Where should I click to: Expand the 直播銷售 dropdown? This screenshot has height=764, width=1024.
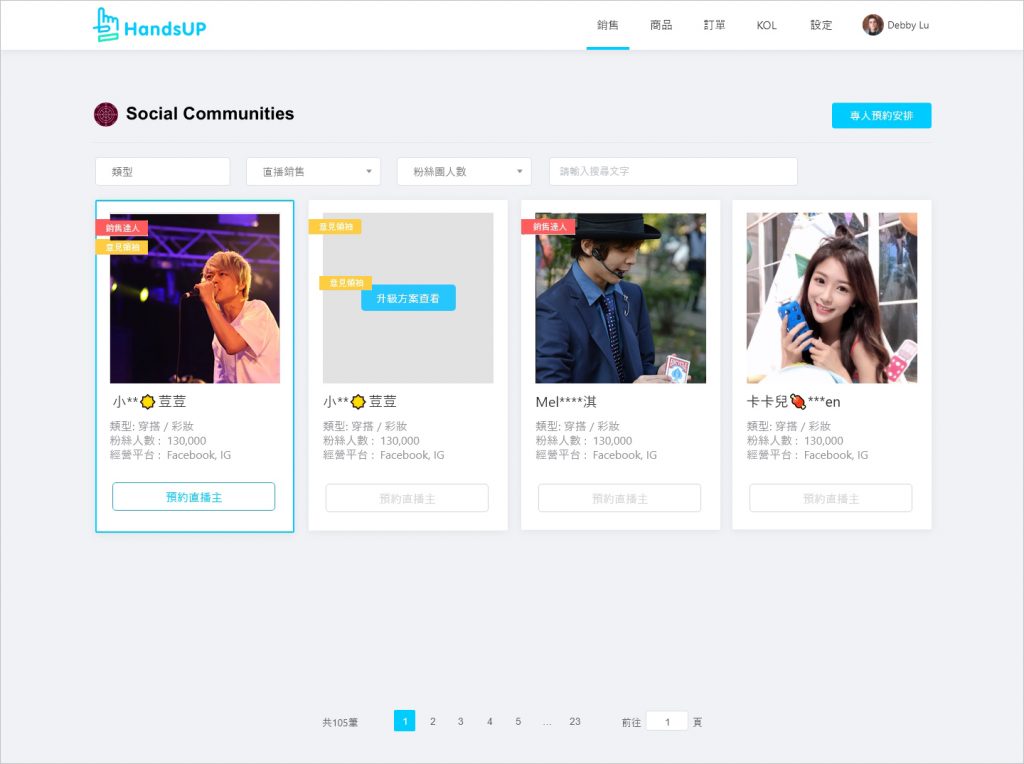click(x=313, y=171)
